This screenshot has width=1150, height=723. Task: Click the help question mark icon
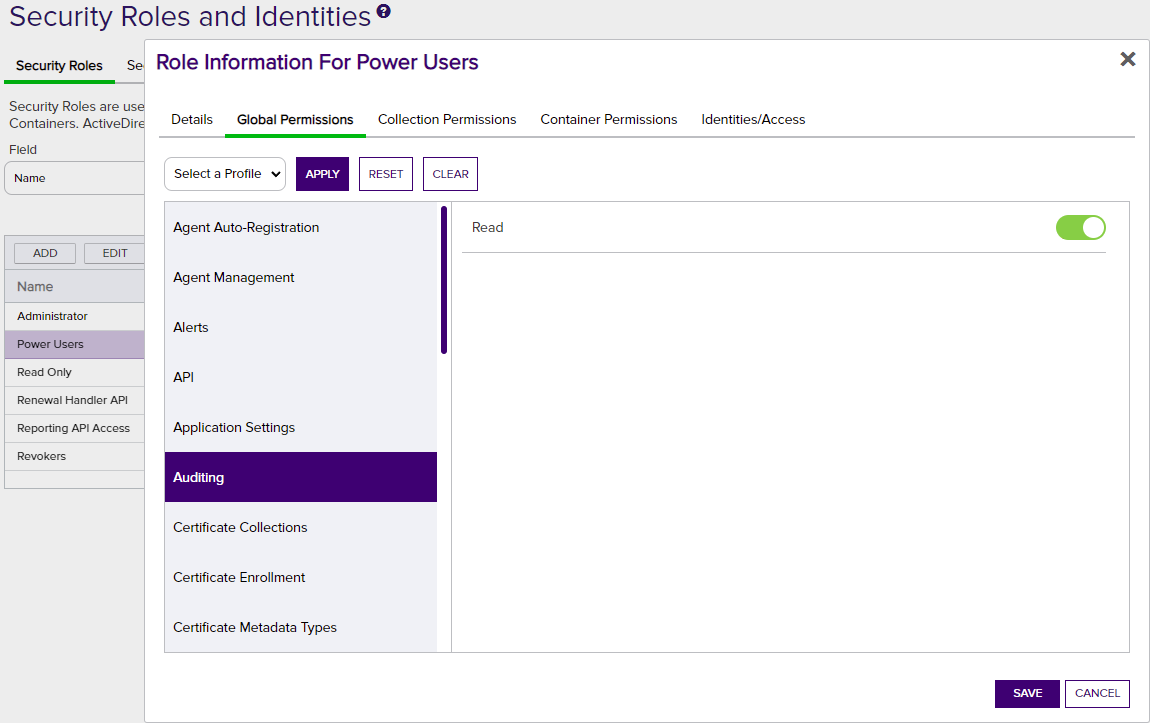[x=384, y=13]
